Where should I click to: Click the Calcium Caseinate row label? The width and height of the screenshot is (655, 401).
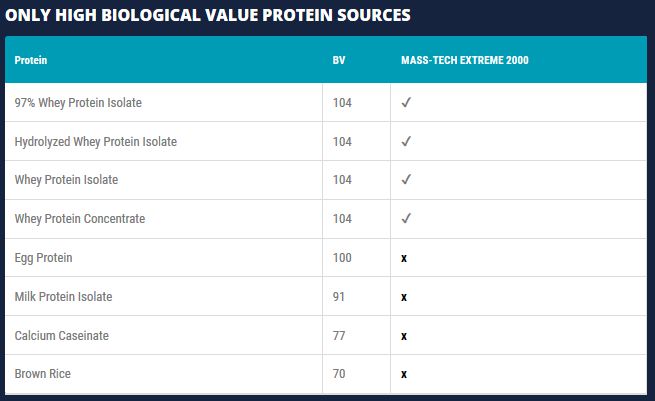62,335
